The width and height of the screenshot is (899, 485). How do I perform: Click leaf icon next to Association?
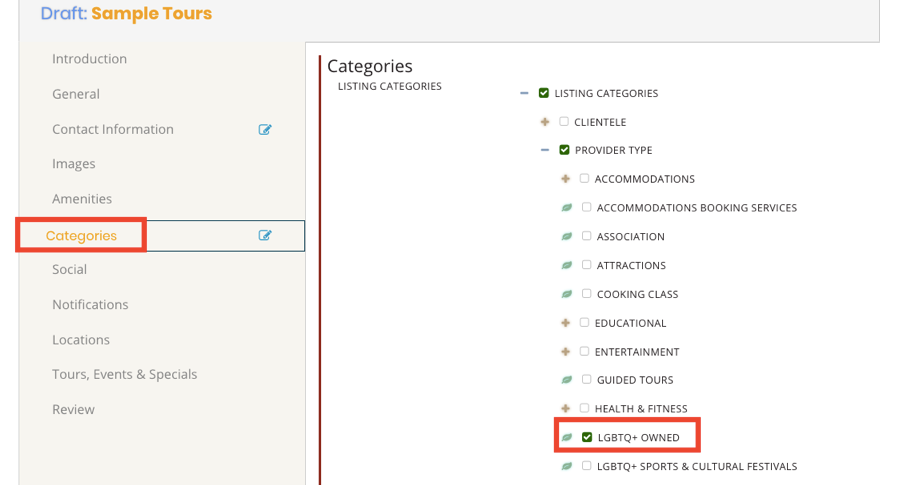pos(566,236)
